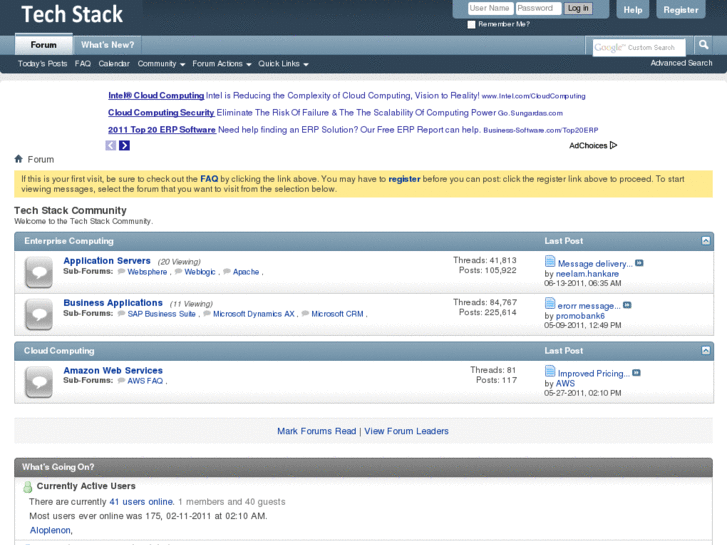The image size is (727, 545).
Task: Click the Business Applications forum status icon
Action: [x=39, y=314]
